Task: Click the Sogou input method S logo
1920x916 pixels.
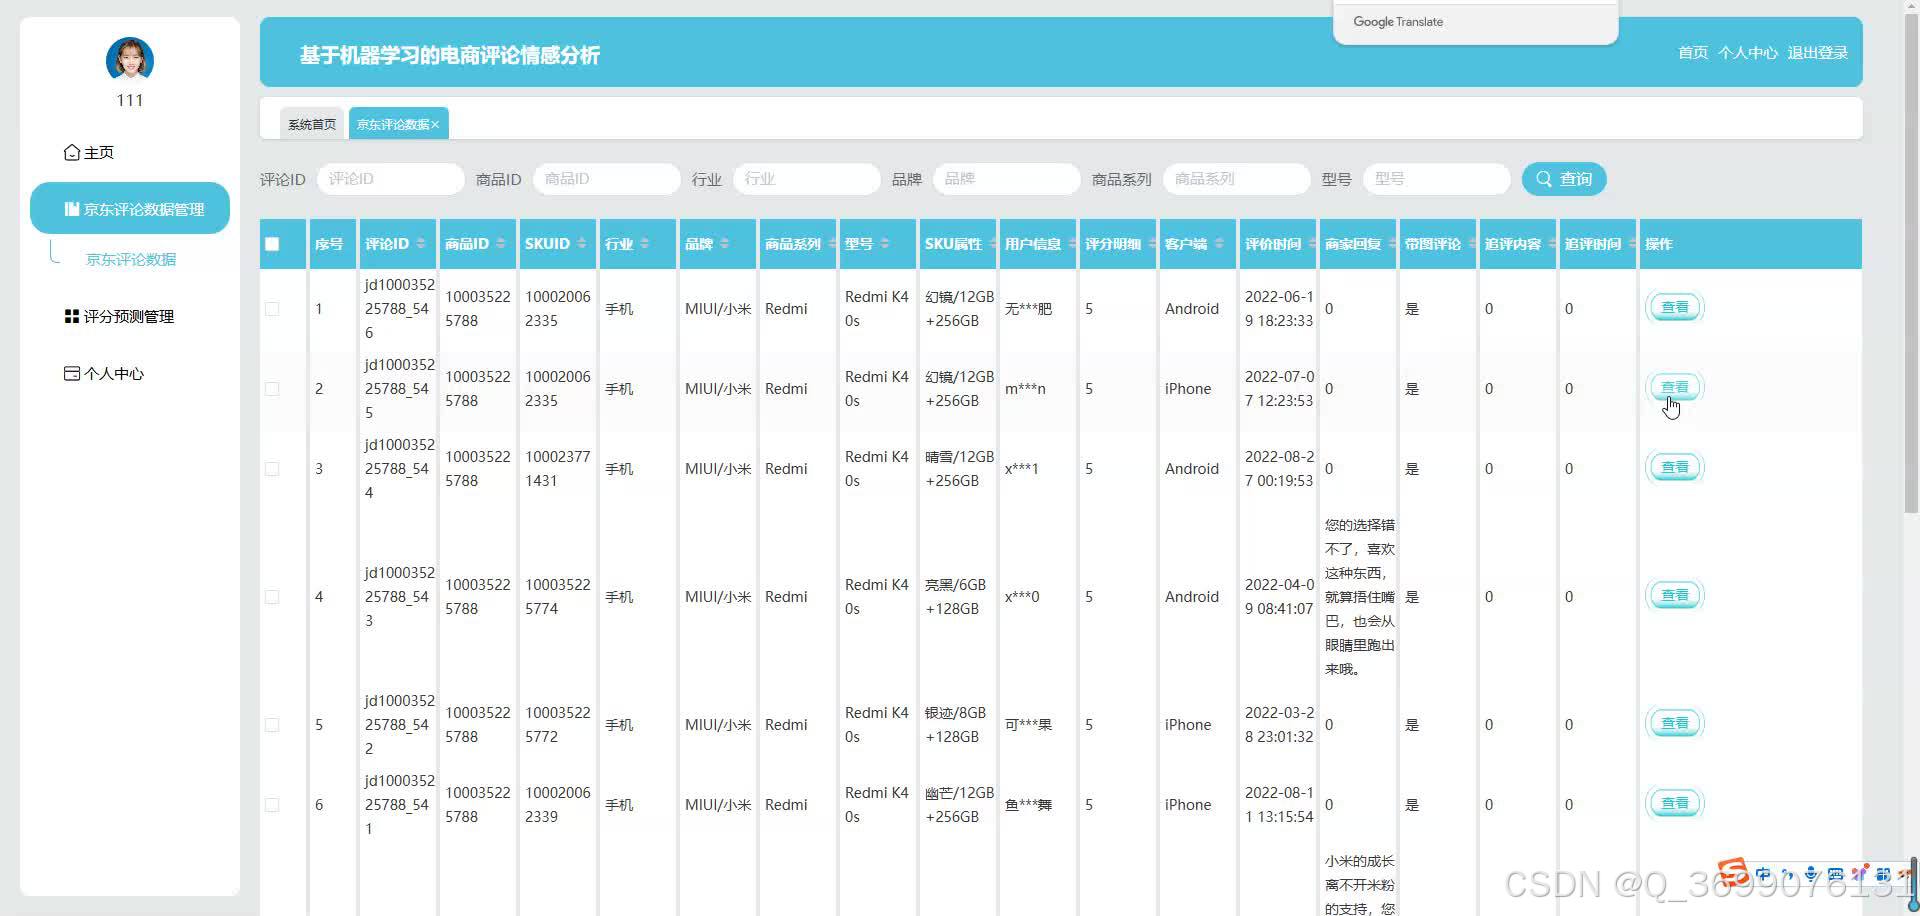Action: click(1733, 873)
